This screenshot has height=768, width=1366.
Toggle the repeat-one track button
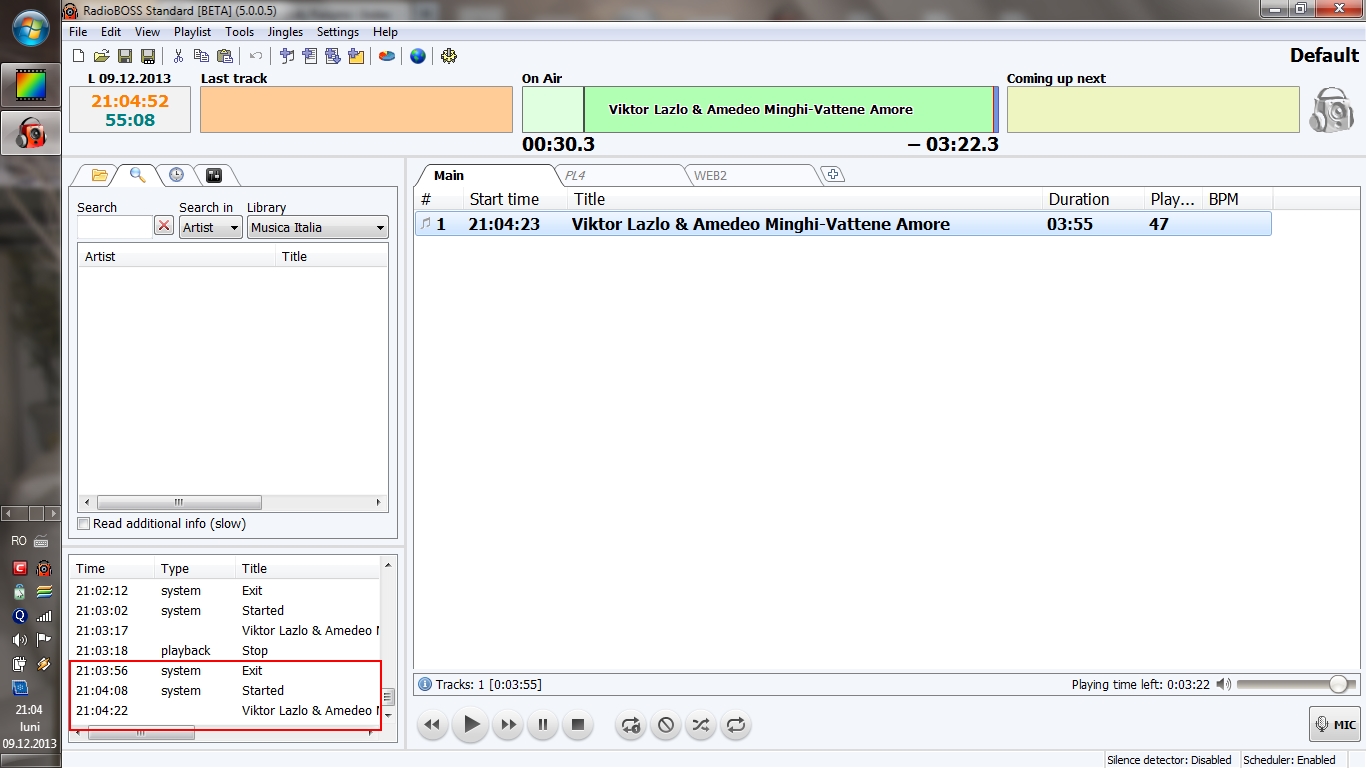click(x=631, y=725)
